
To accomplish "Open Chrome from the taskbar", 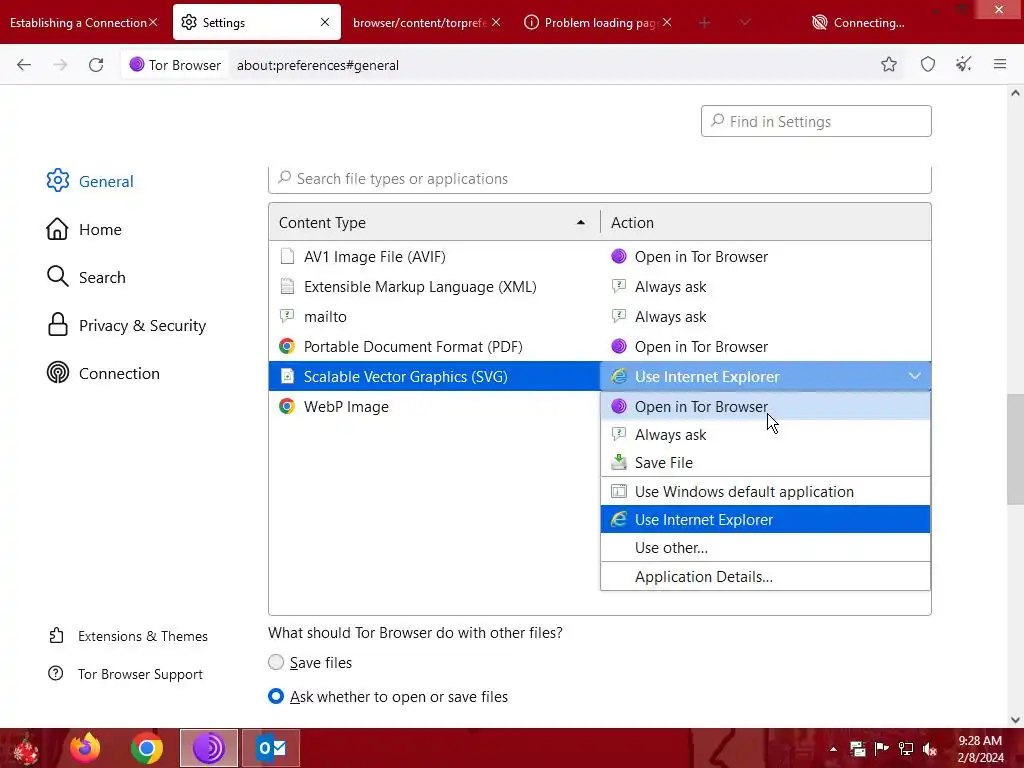I will point(147,748).
